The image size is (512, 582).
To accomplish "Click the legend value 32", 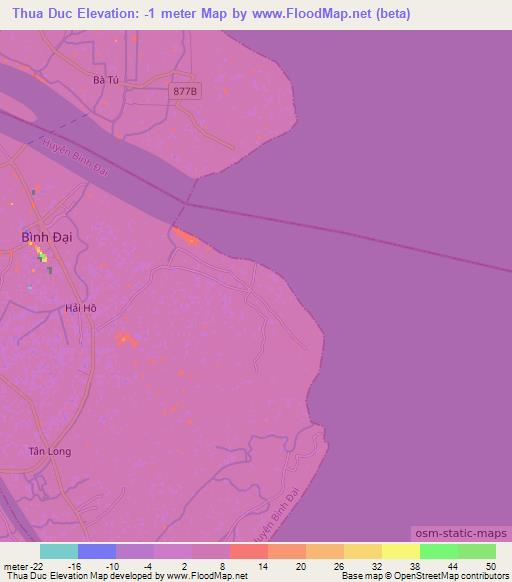I will point(377,566).
